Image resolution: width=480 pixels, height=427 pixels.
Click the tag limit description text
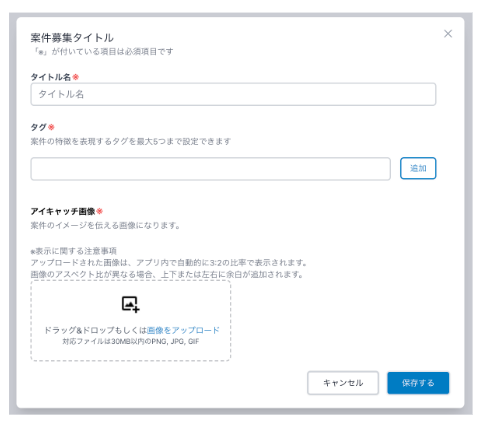[131, 142]
